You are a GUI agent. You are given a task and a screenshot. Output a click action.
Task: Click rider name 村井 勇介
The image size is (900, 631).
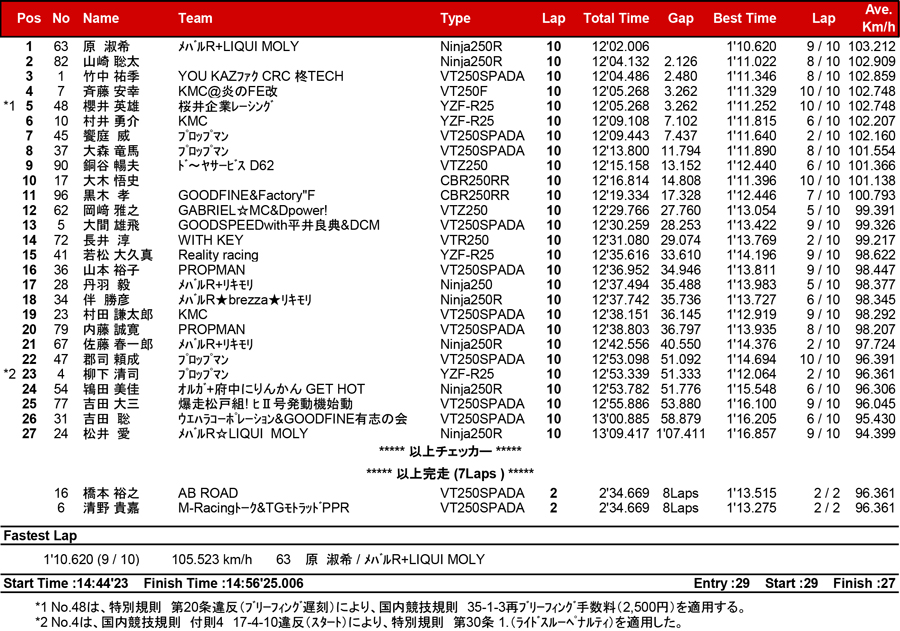tap(111, 121)
